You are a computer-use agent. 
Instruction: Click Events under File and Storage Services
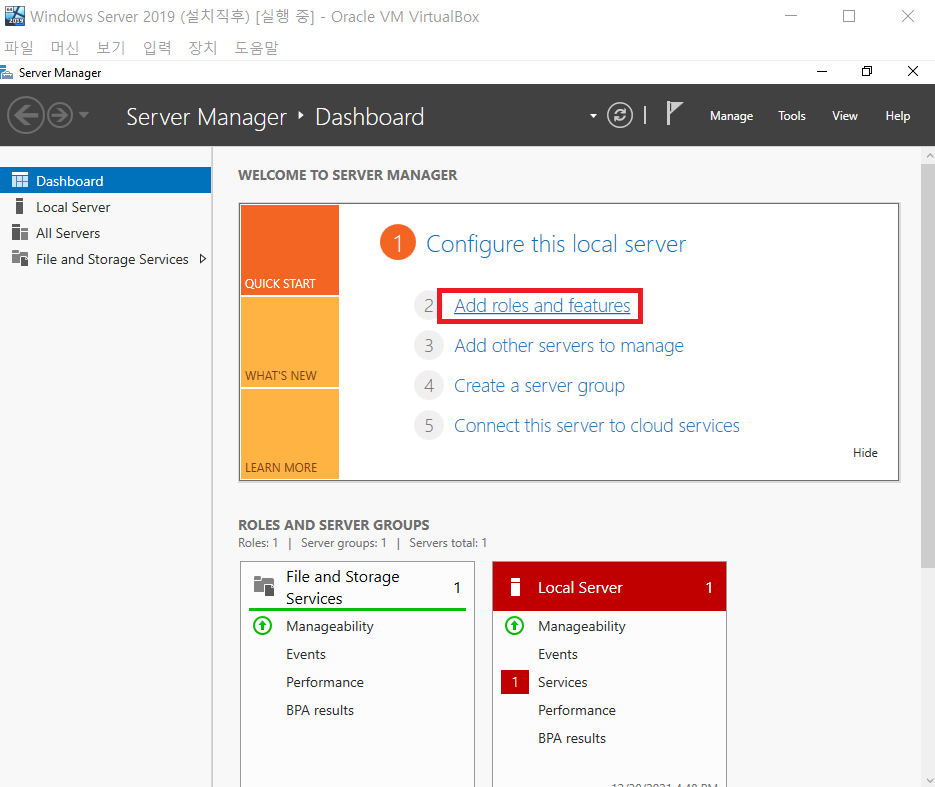tap(306, 654)
